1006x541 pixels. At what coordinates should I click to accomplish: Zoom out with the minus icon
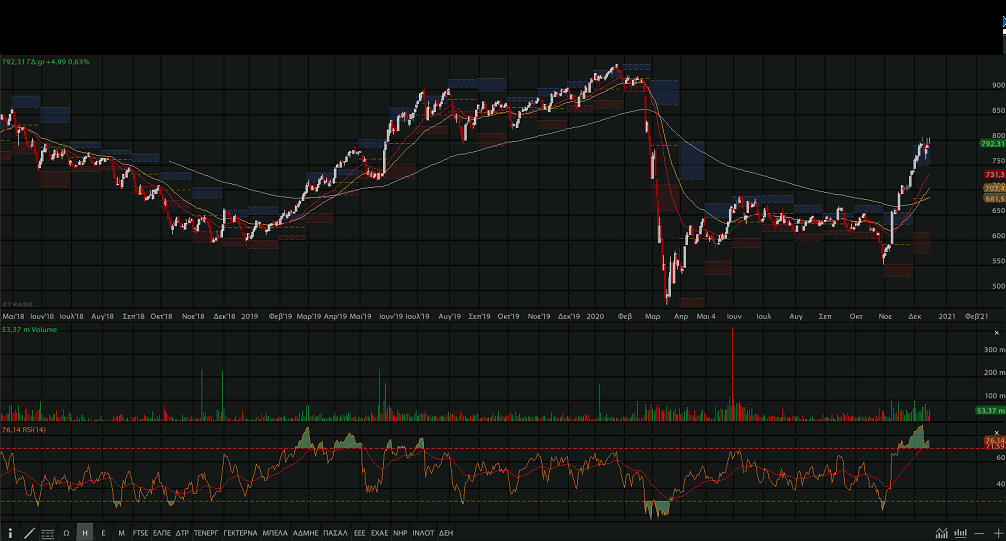pyautogui.click(x=979, y=533)
